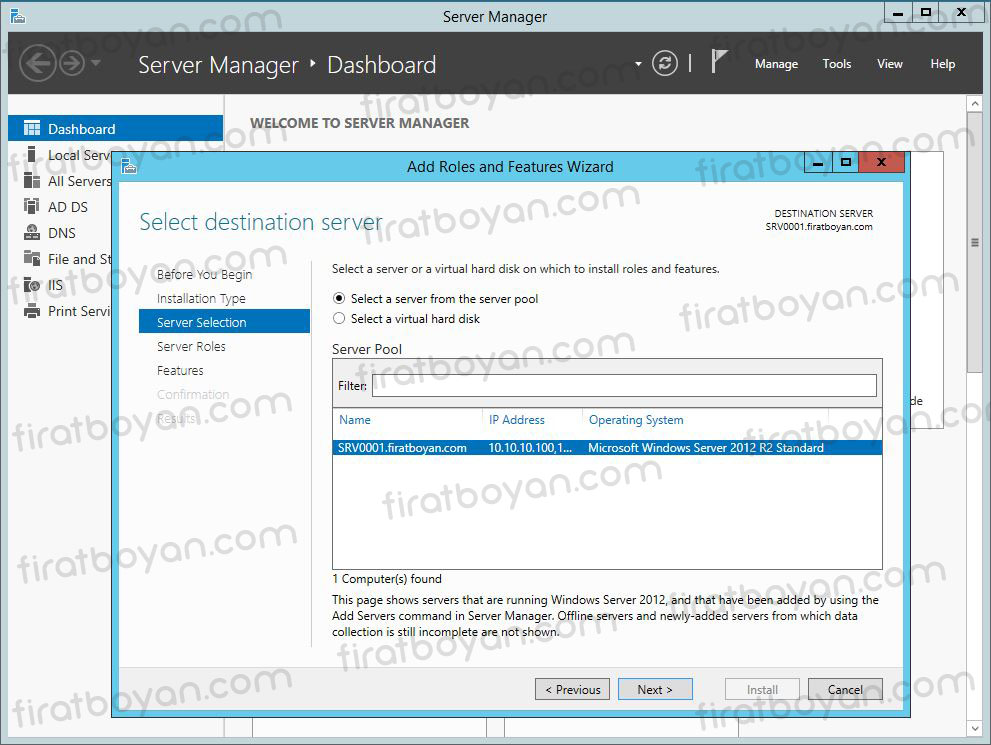Go to Server Roles wizard step
Screen dimensions: 991x745
[191, 346]
